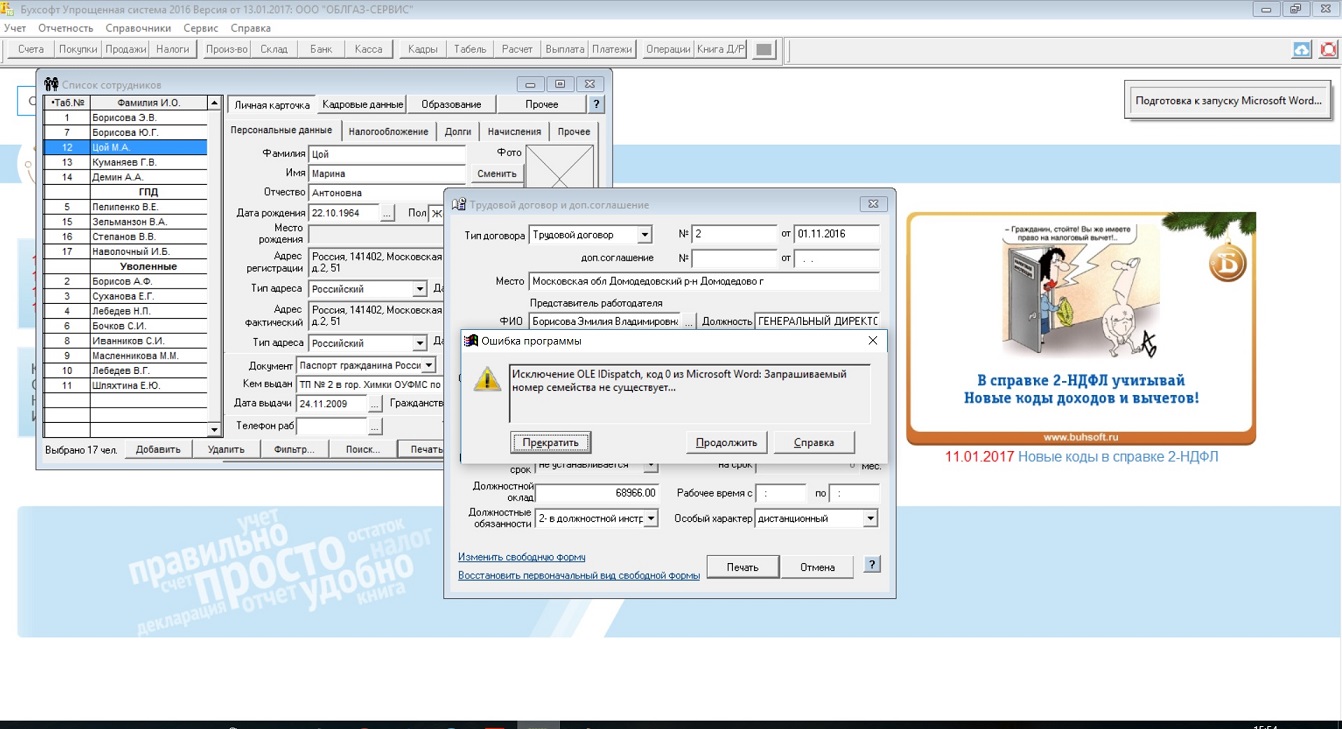Click the ellipsis button beside Дата рождения
Viewport: 1342px width, 729px height.
click(387, 213)
